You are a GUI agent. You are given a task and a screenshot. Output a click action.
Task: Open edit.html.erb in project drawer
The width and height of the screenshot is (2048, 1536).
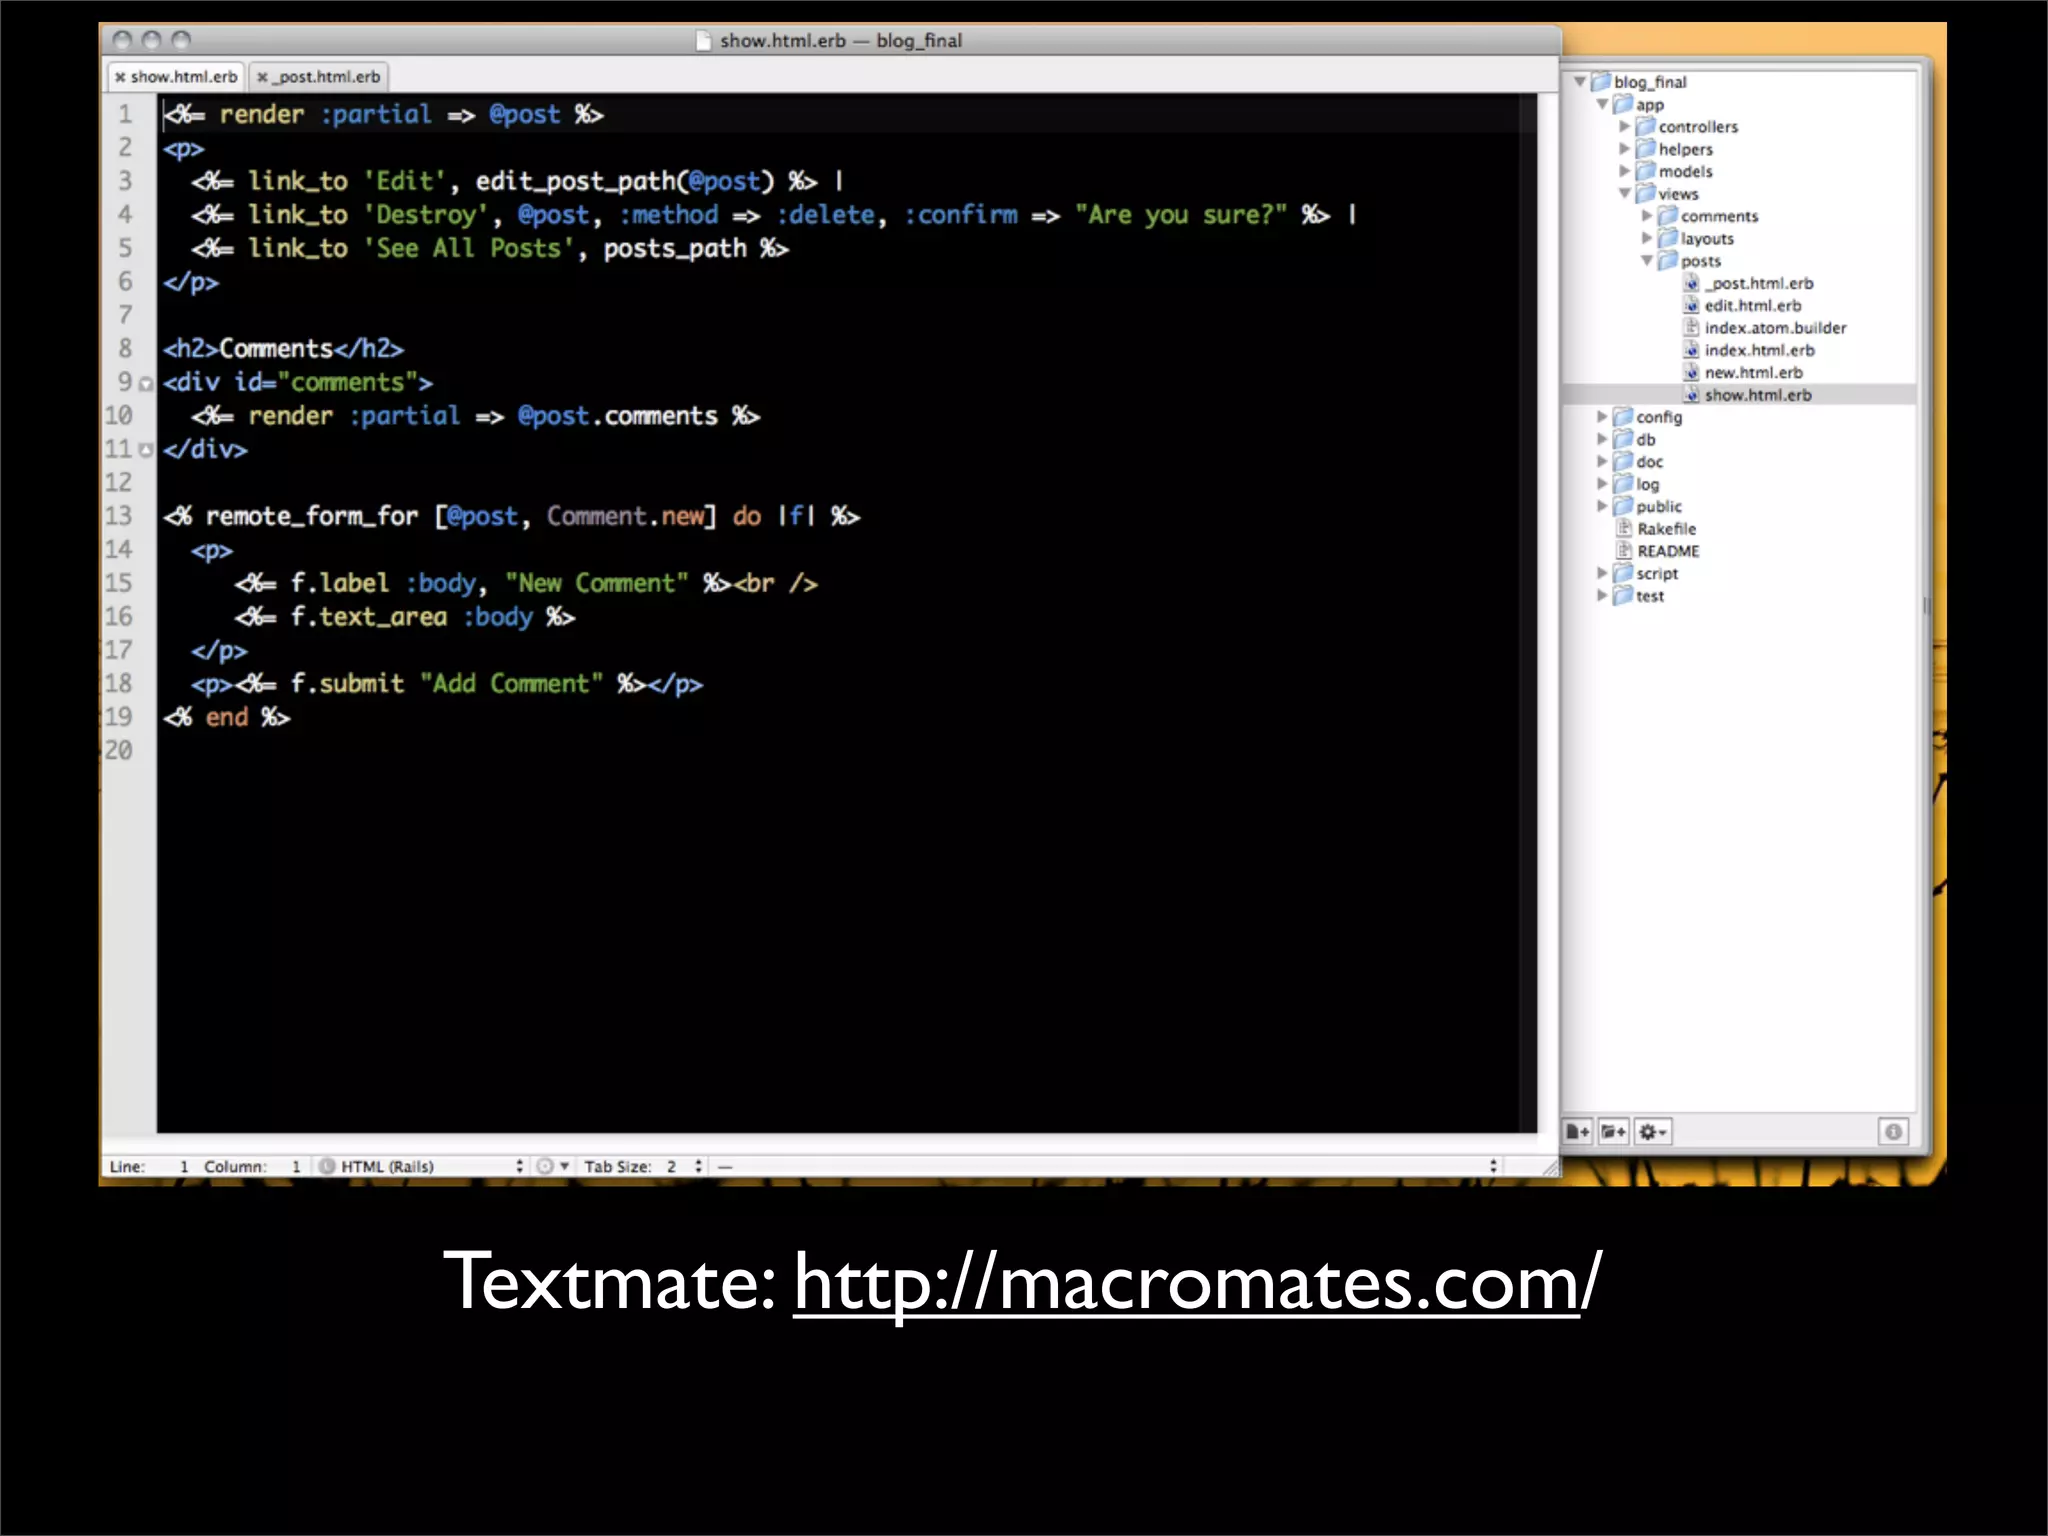(x=1753, y=305)
